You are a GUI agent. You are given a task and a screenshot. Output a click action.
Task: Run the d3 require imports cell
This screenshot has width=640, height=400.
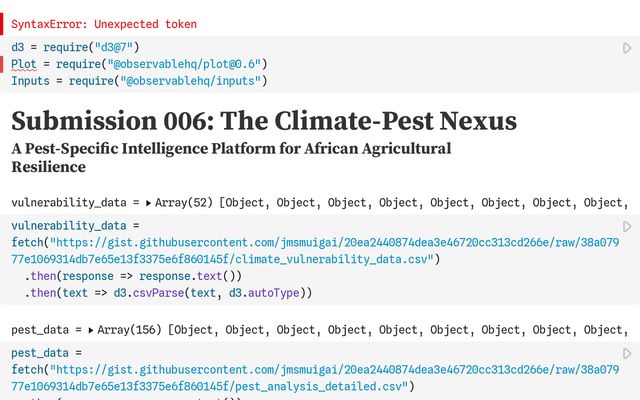(627, 47)
